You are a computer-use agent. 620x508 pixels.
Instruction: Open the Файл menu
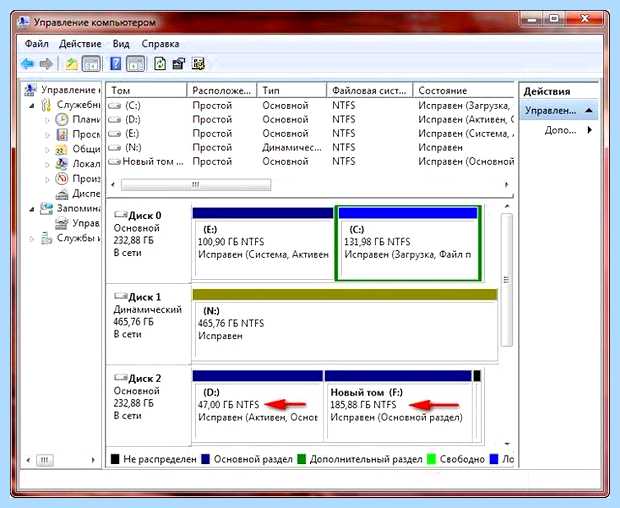click(36, 43)
